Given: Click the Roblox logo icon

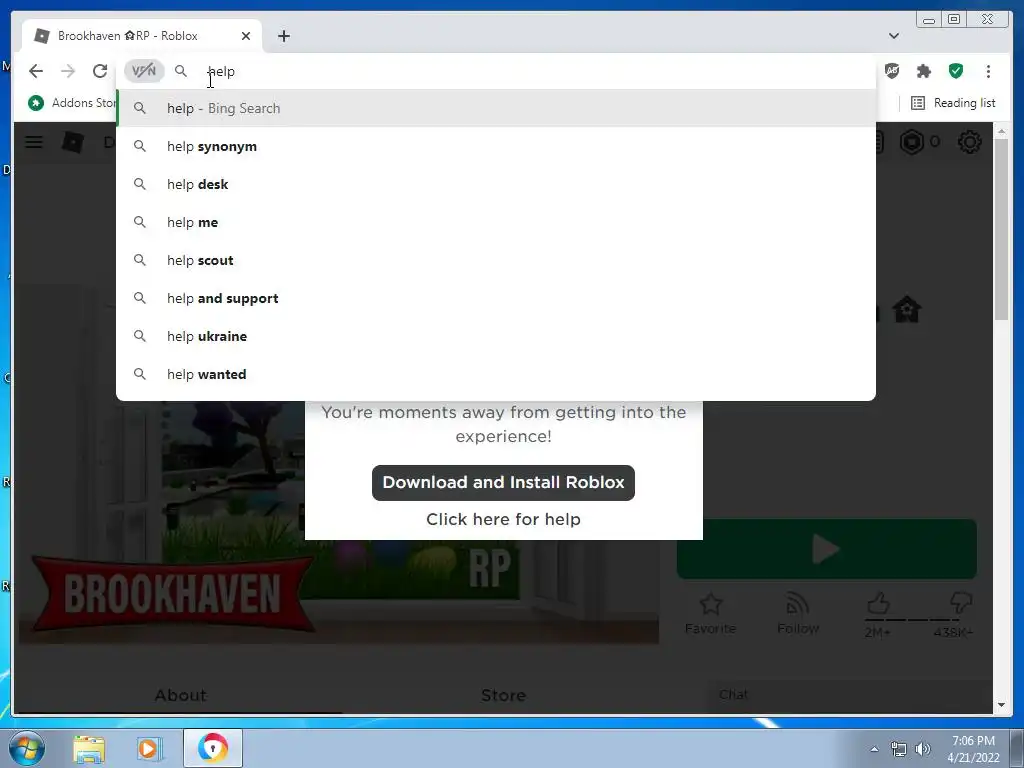Looking at the screenshot, I should point(72,142).
